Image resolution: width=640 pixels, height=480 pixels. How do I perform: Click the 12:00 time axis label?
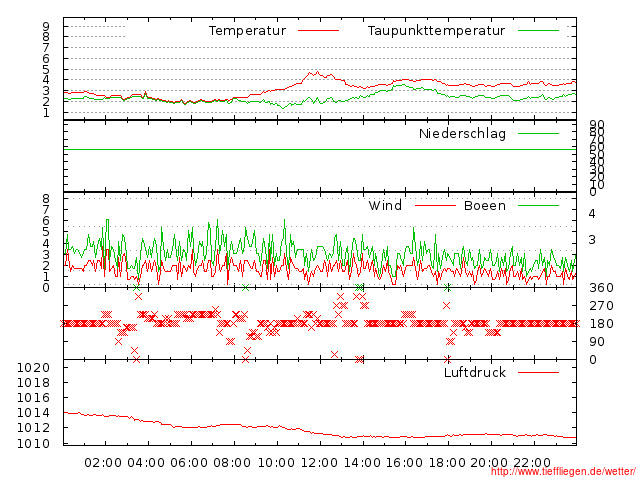click(x=319, y=462)
